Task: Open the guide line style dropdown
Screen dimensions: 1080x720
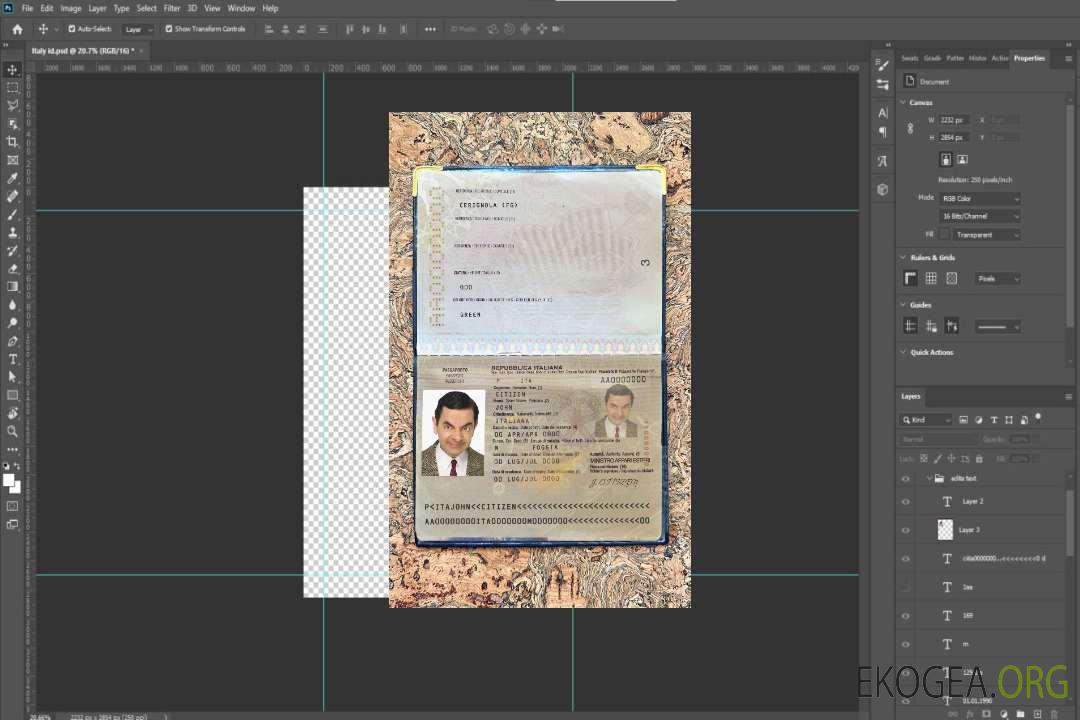Action: [997, 327]
